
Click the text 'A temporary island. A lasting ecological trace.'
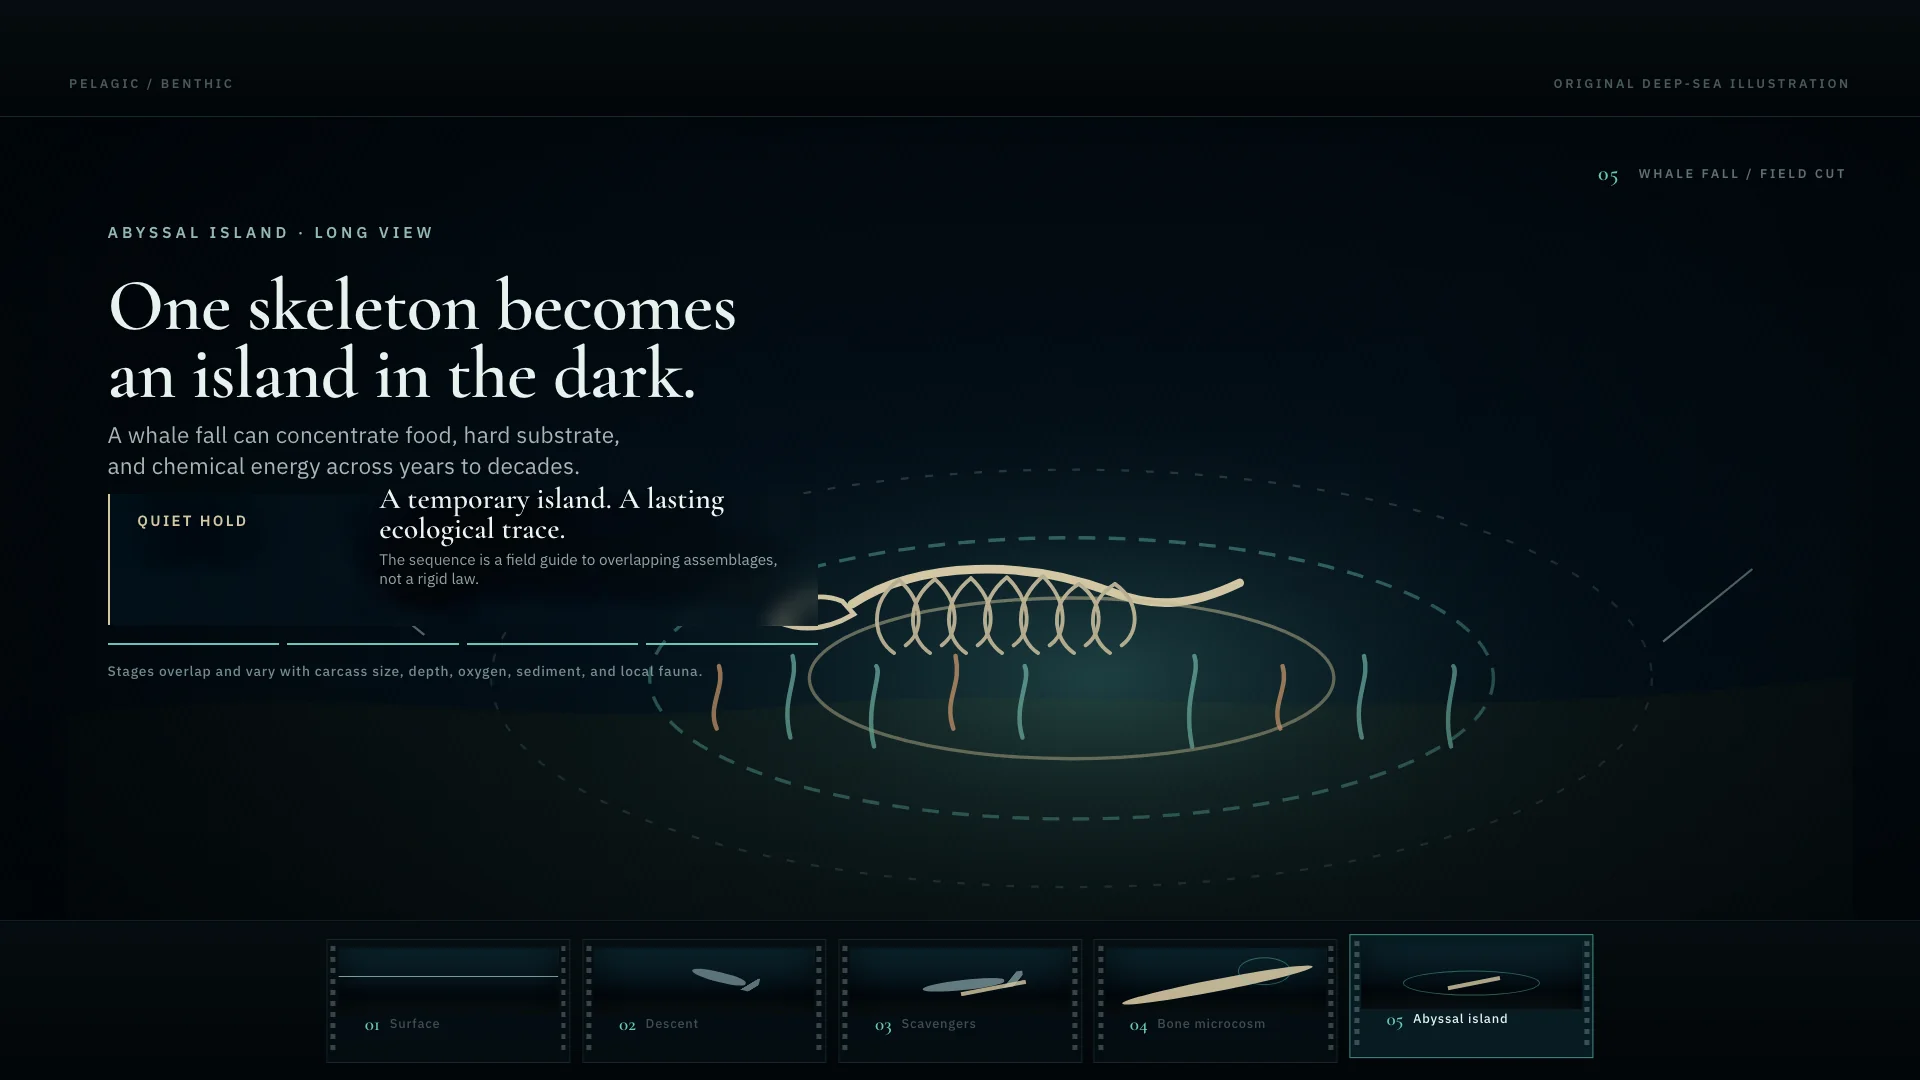[552, 514]
